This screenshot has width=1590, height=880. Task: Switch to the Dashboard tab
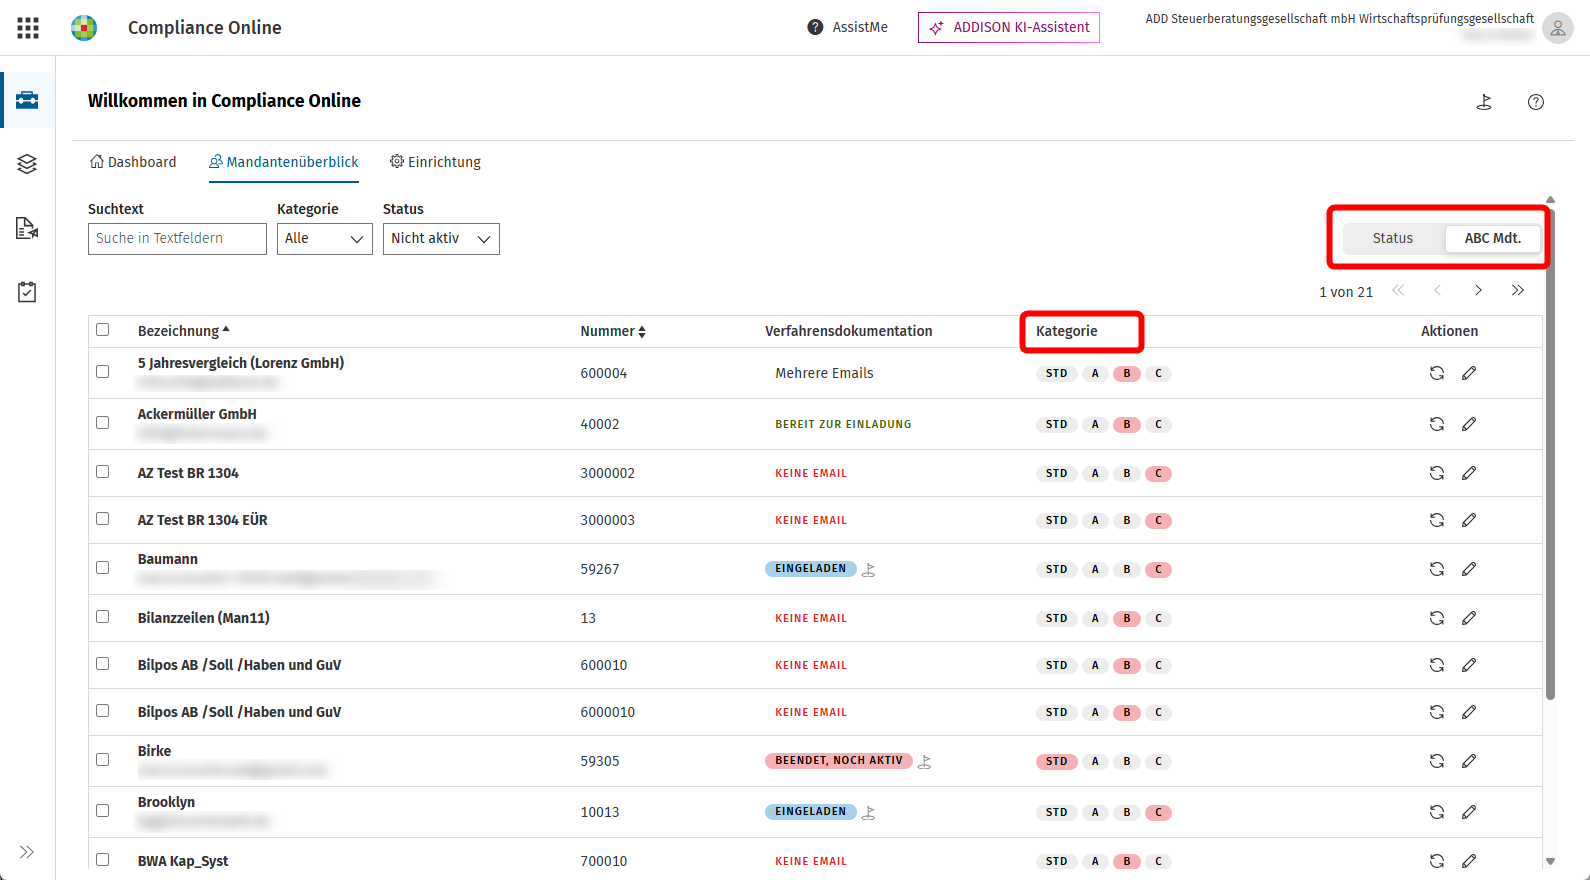point(133,162)
